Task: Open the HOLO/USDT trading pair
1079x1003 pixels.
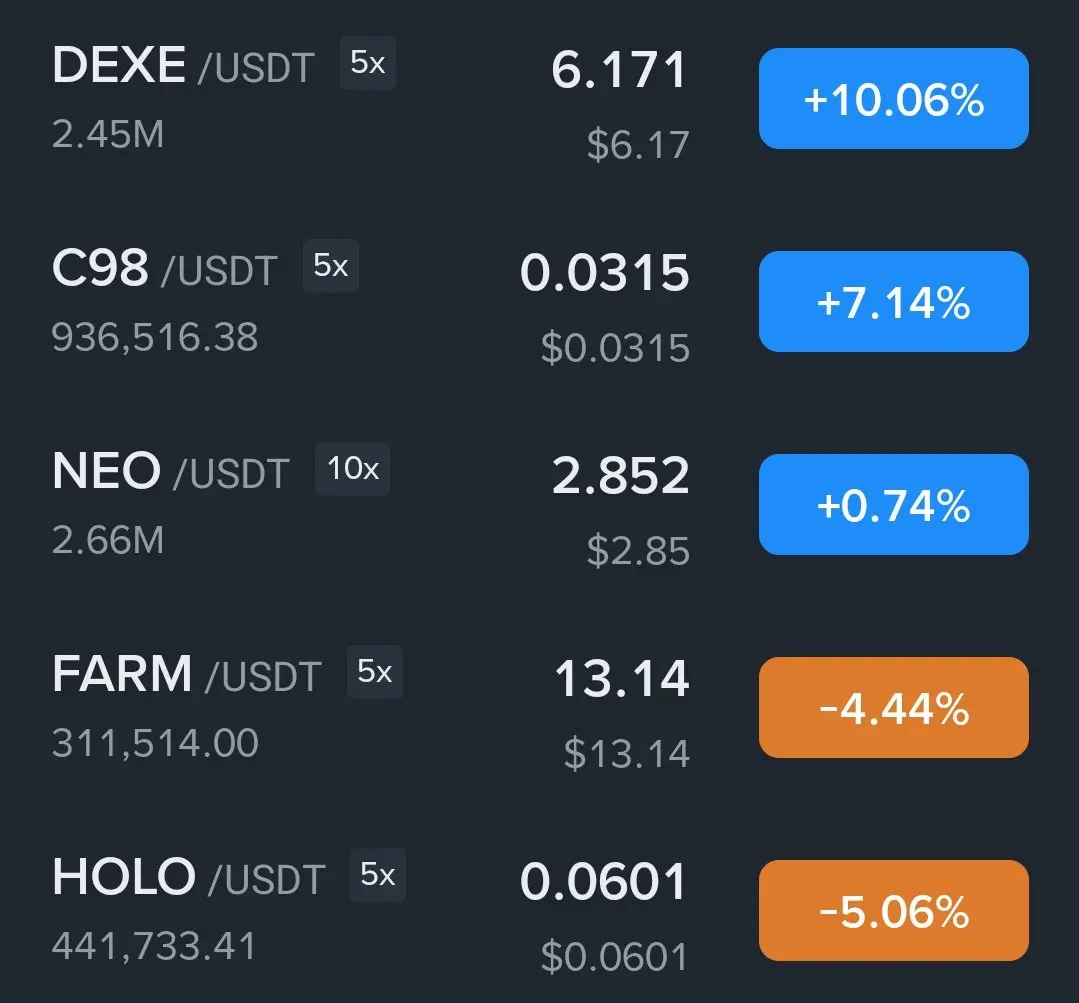Action: click(x=188, y=878)
